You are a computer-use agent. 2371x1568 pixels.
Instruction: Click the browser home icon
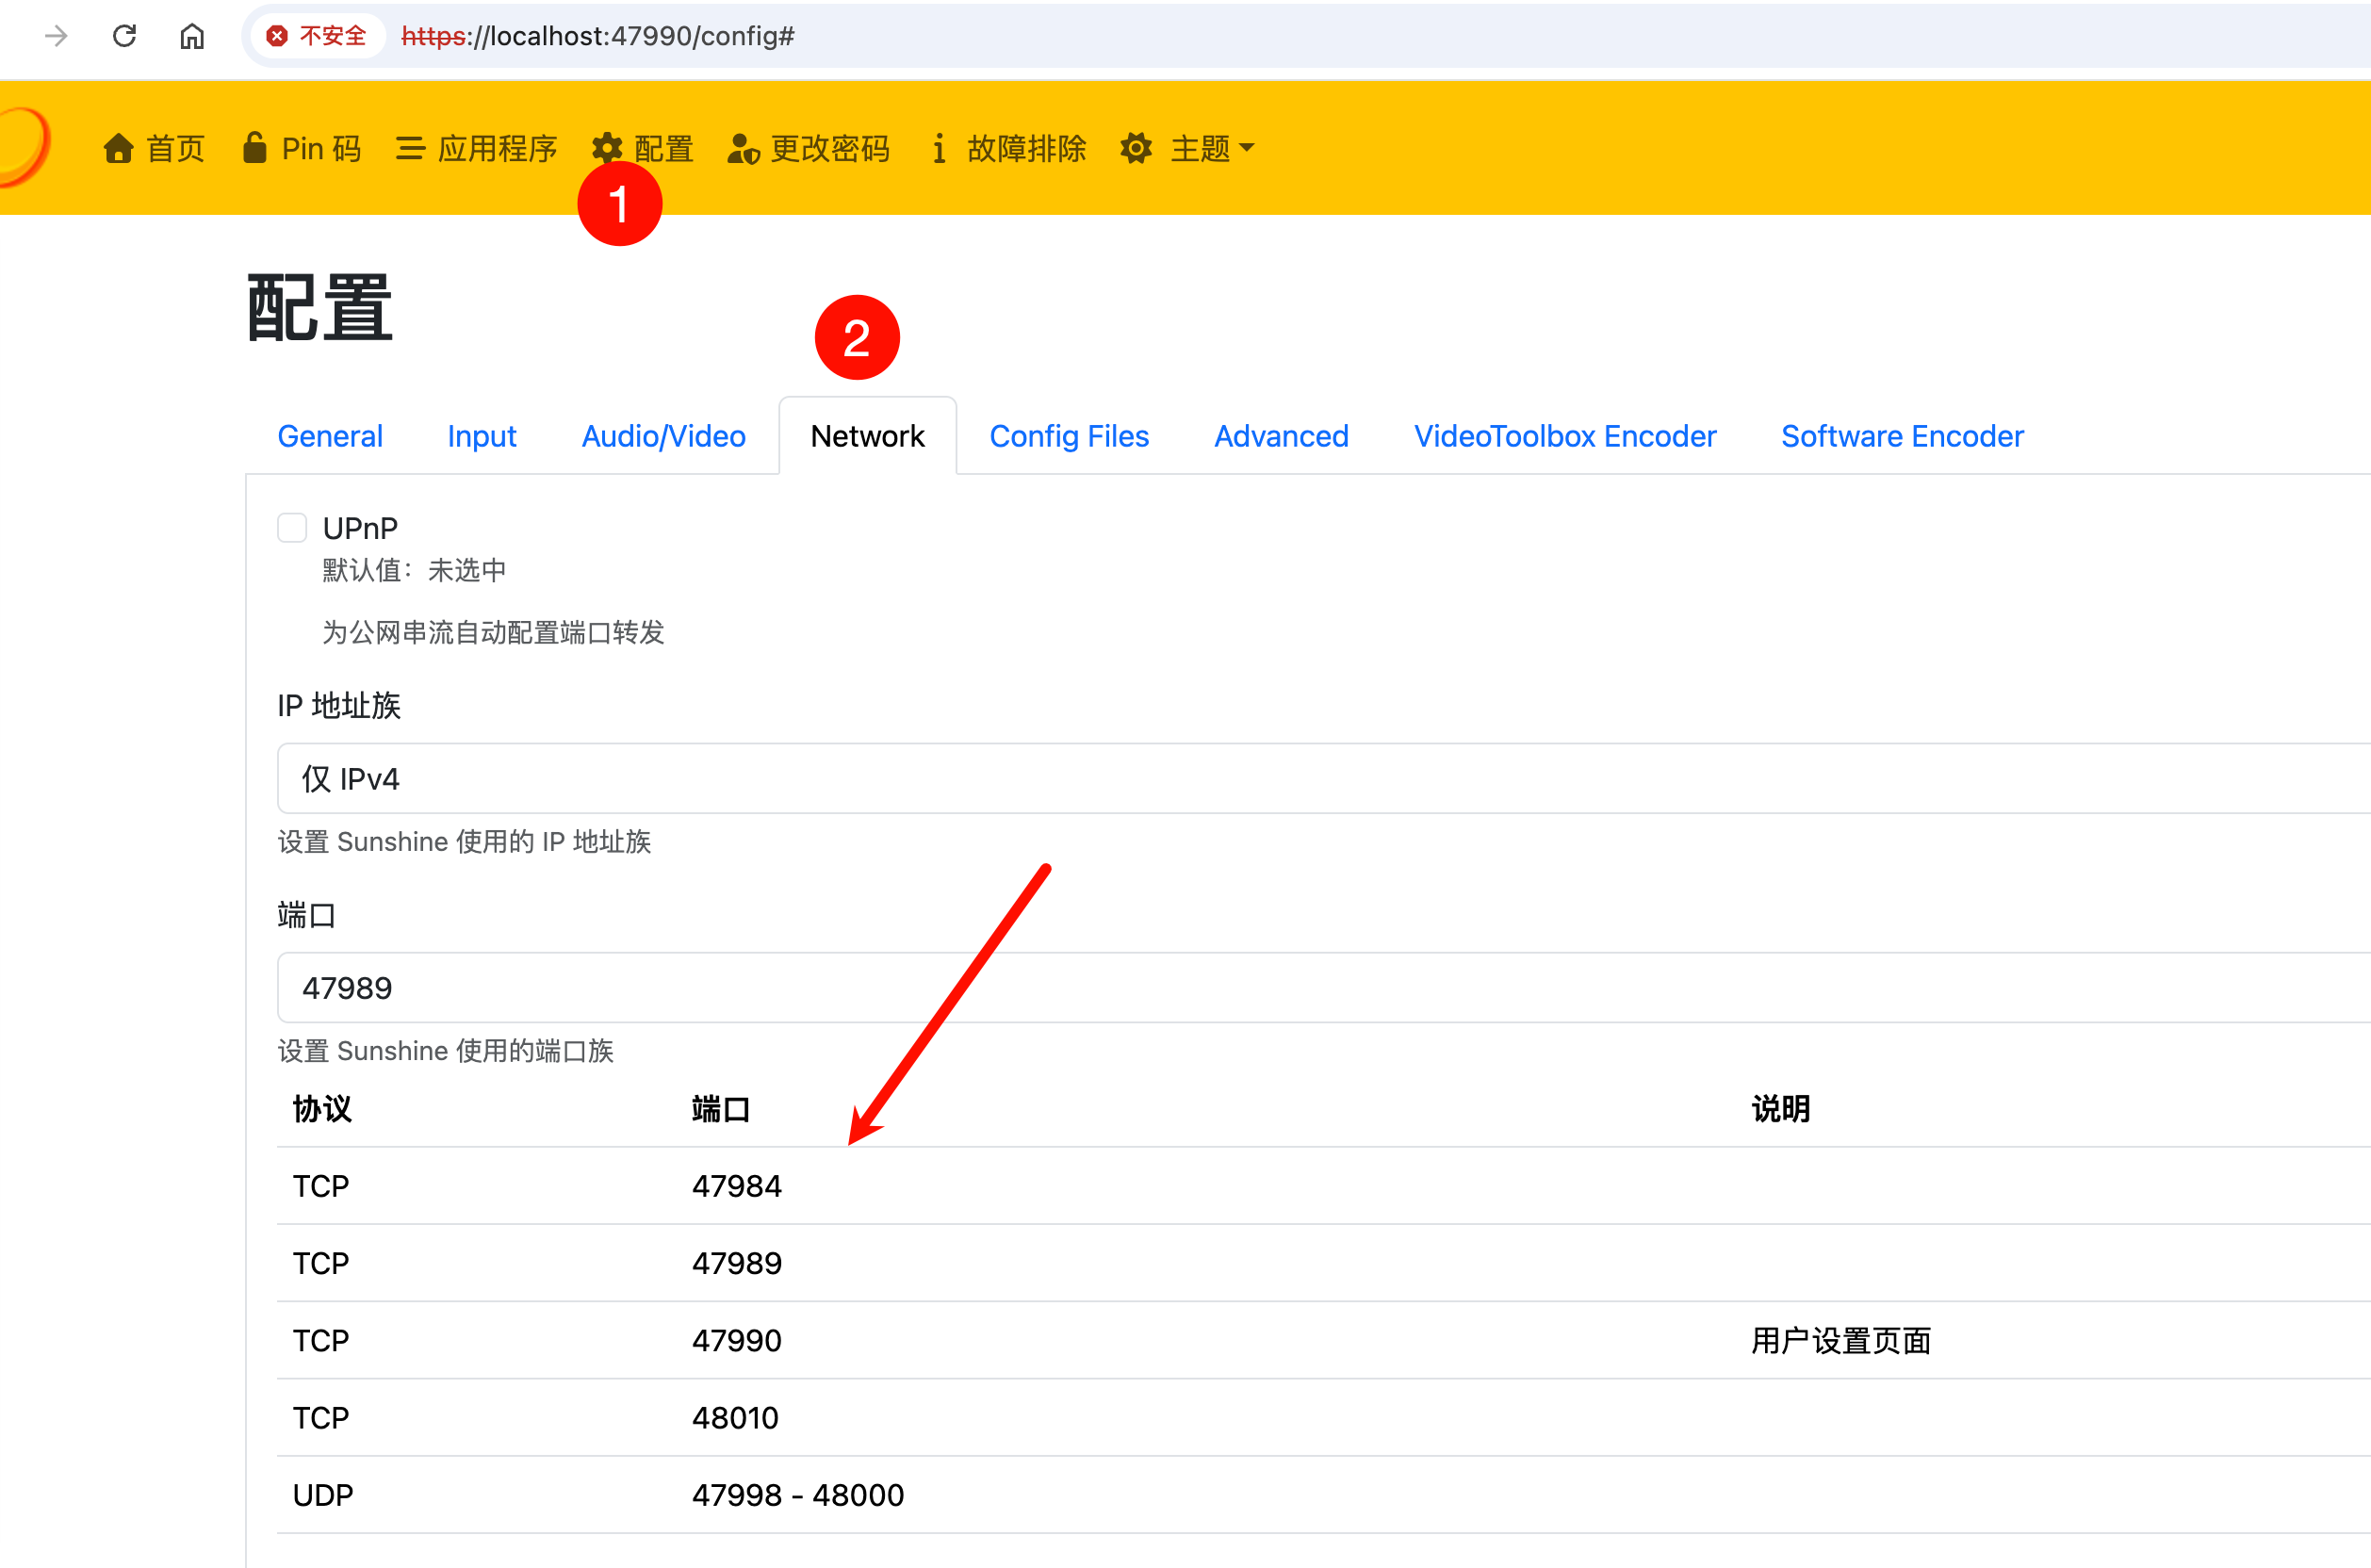click(192, 36)
